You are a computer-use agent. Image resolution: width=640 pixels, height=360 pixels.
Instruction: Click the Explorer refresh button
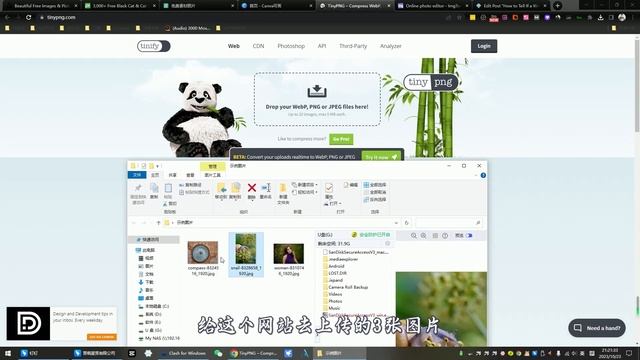[x=407, y=223]
